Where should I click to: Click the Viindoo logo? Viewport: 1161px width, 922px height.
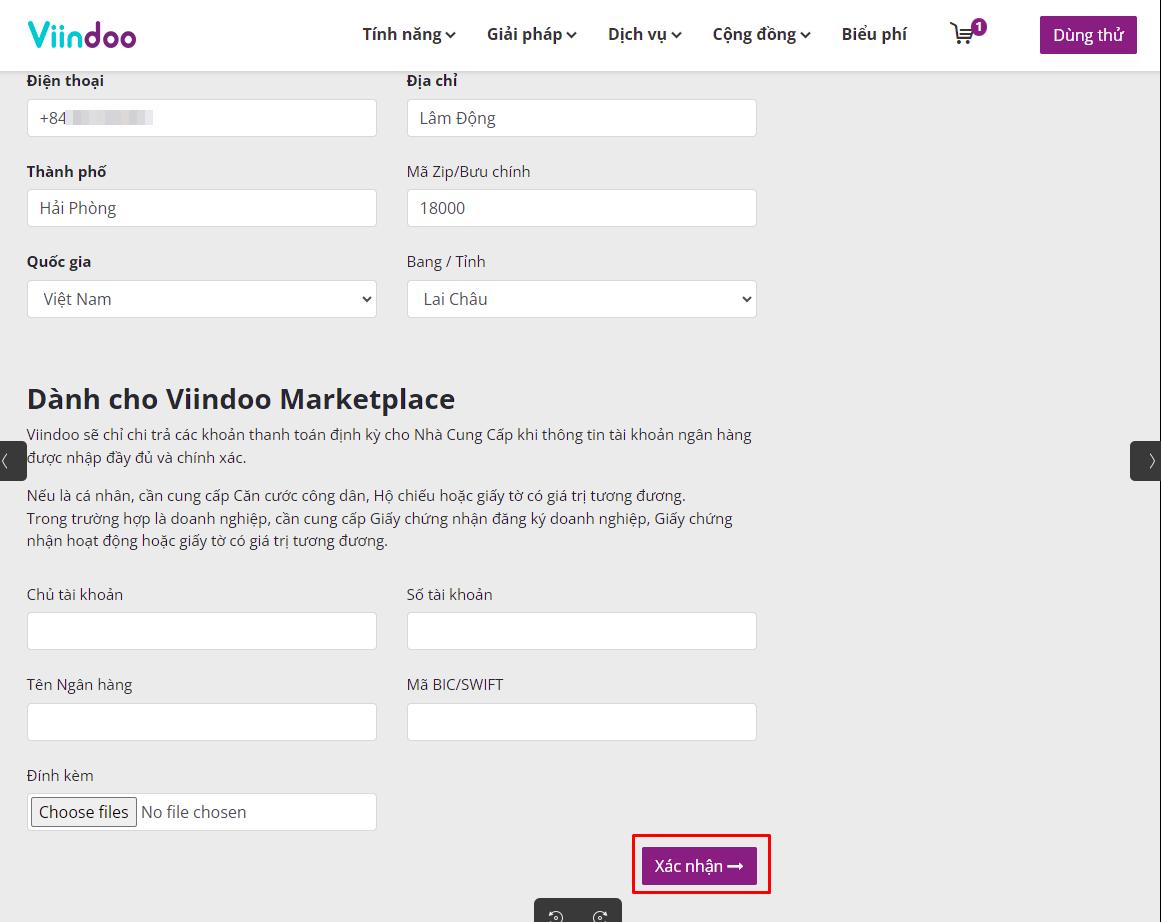pos(81,35)
